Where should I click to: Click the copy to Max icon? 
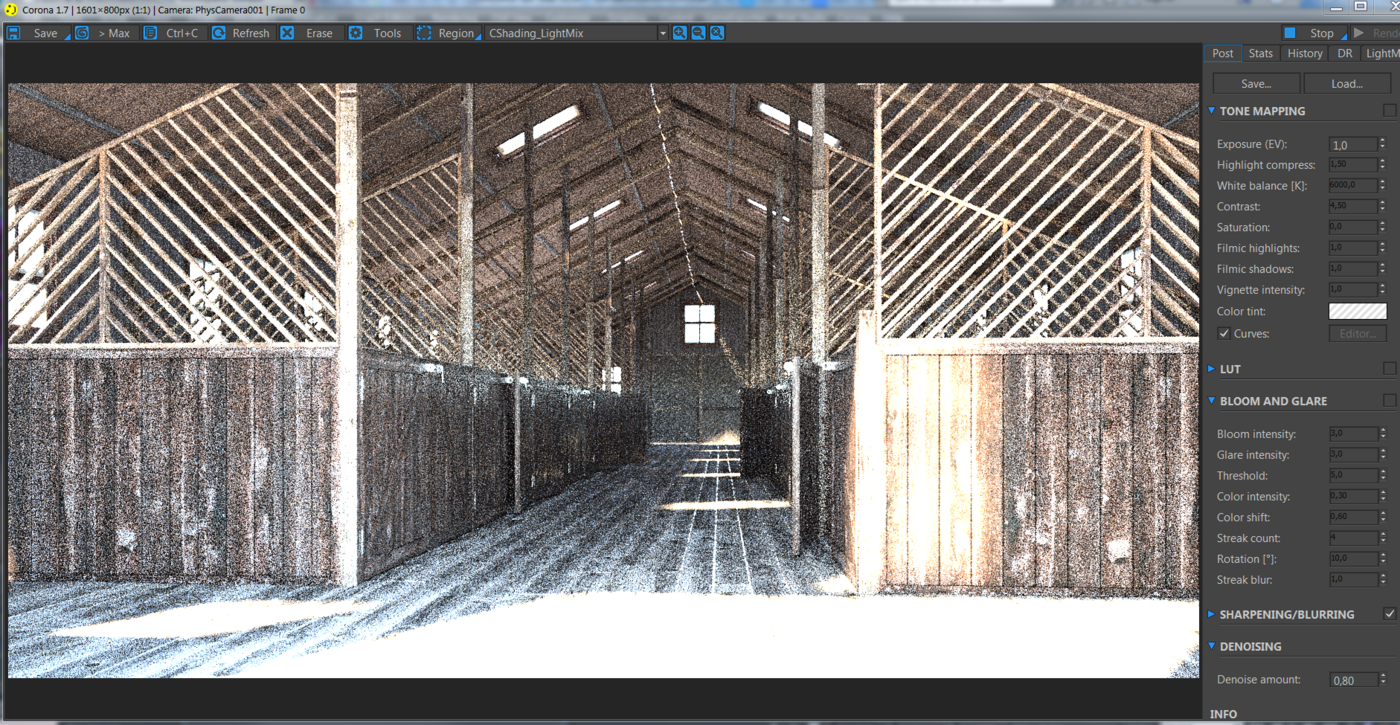(82, 33)
